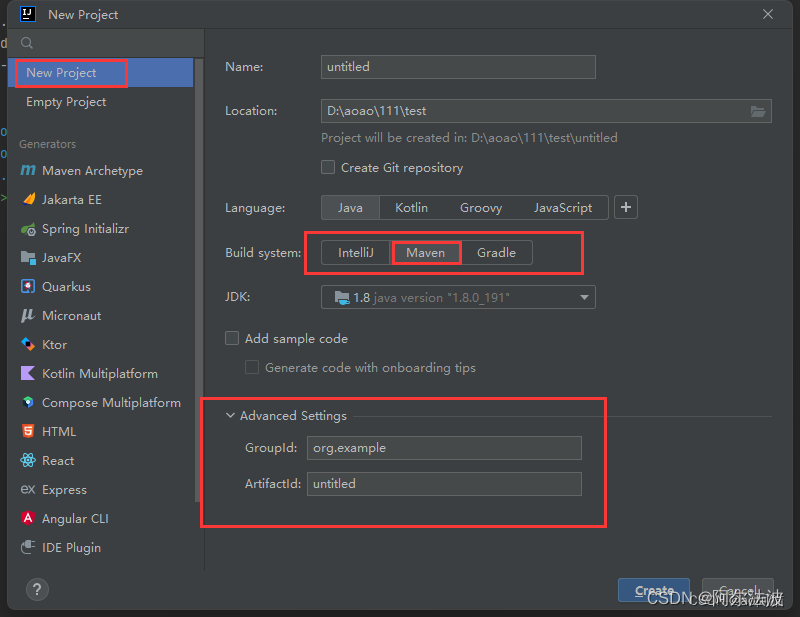
Task: Click the Compose Multiplatform hexagon icon
Action: click(x=28, y=402)
